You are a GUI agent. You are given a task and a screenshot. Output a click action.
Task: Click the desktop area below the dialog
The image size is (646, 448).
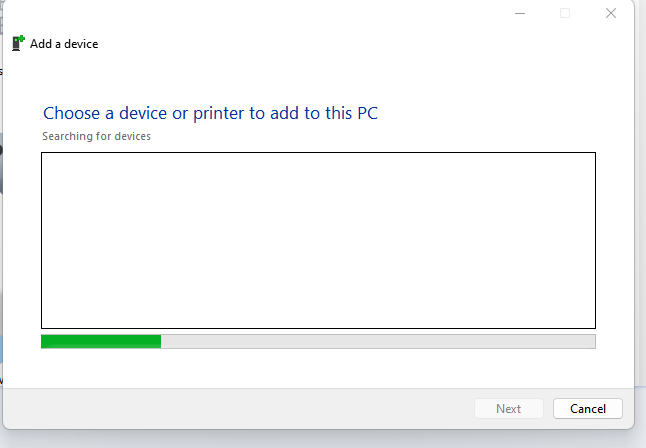[x=321, y=439]
